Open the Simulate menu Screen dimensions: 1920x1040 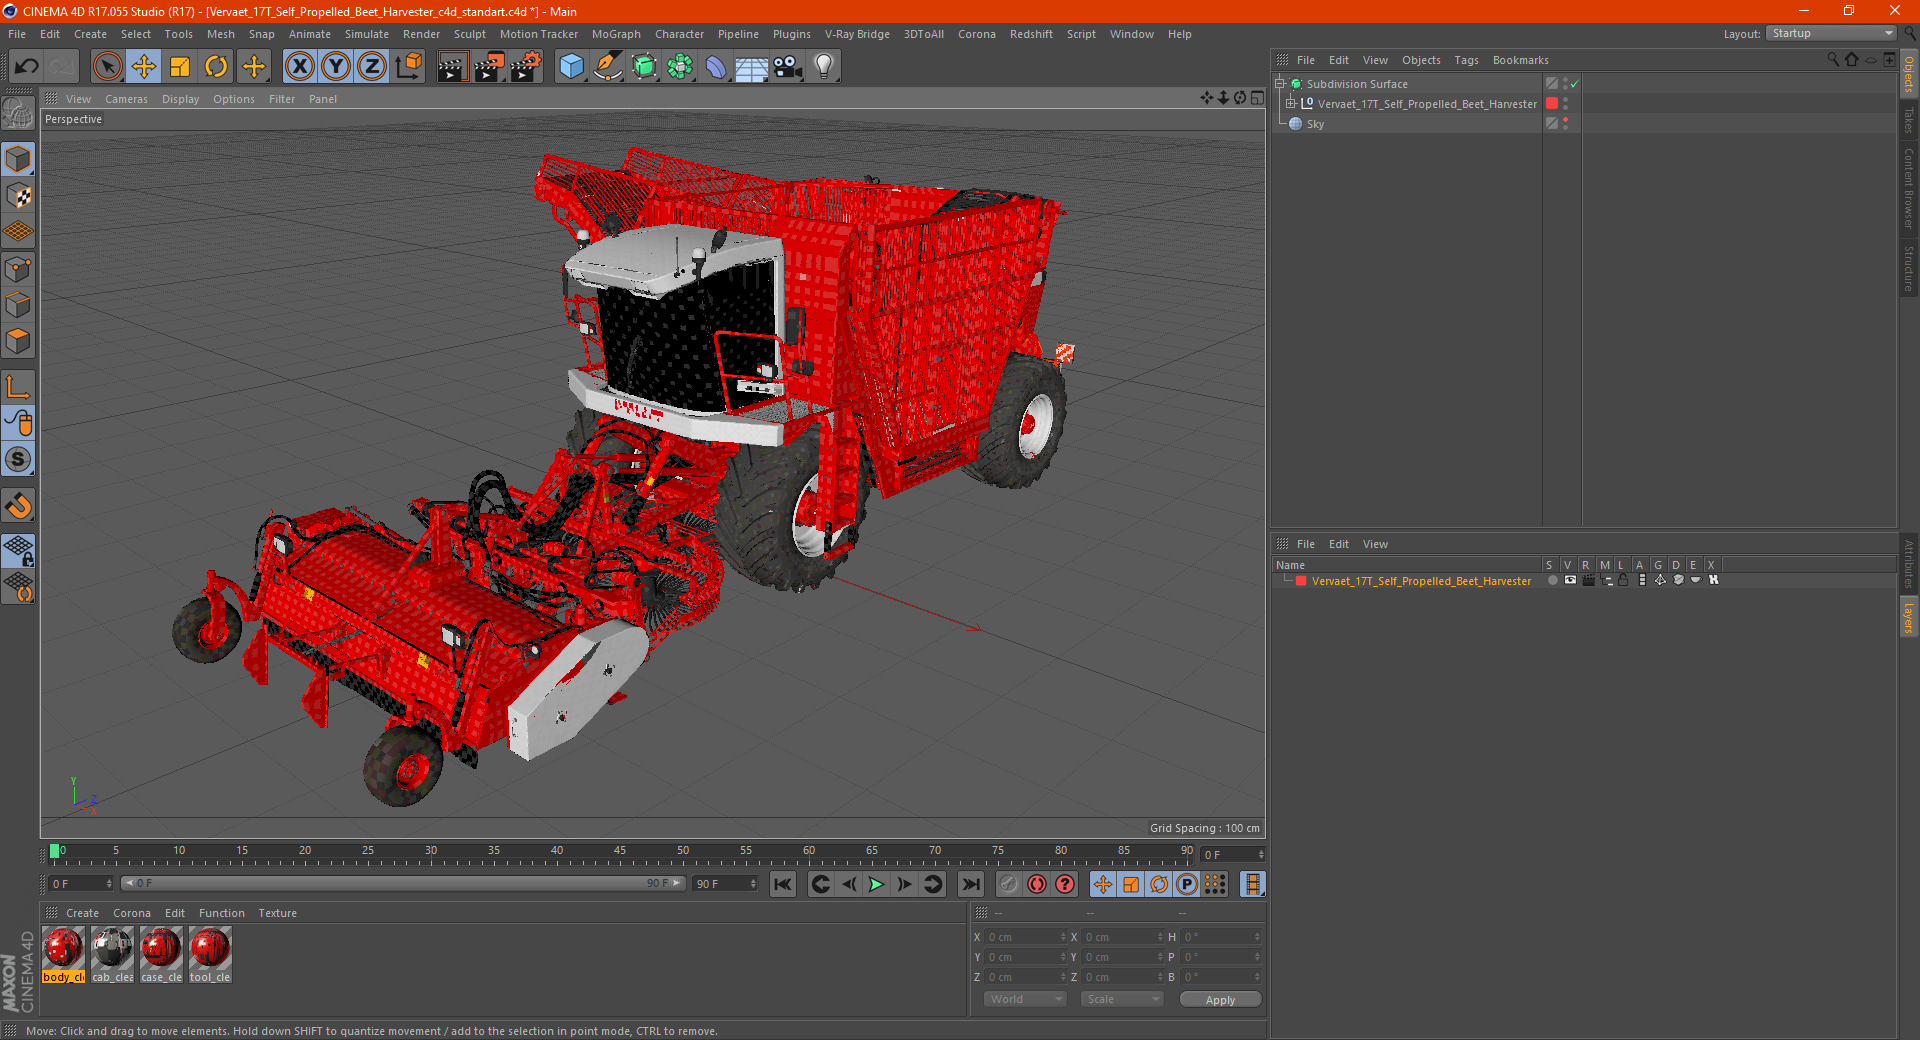pos(367,34)
